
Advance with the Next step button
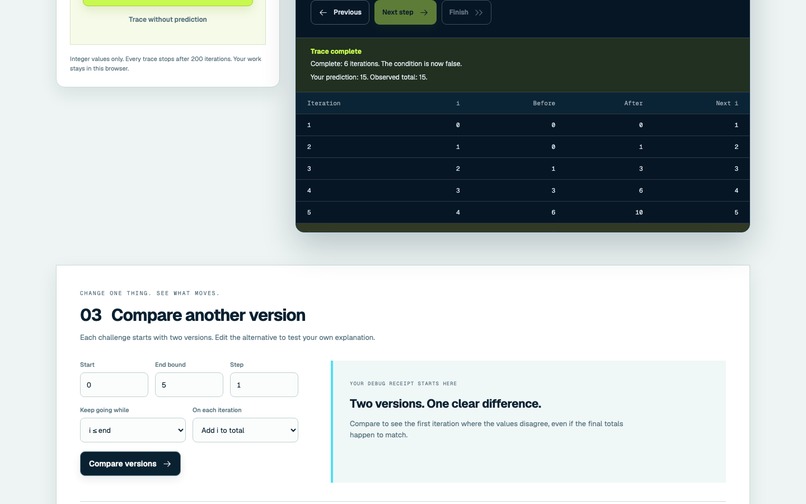[x=405, y=12]
